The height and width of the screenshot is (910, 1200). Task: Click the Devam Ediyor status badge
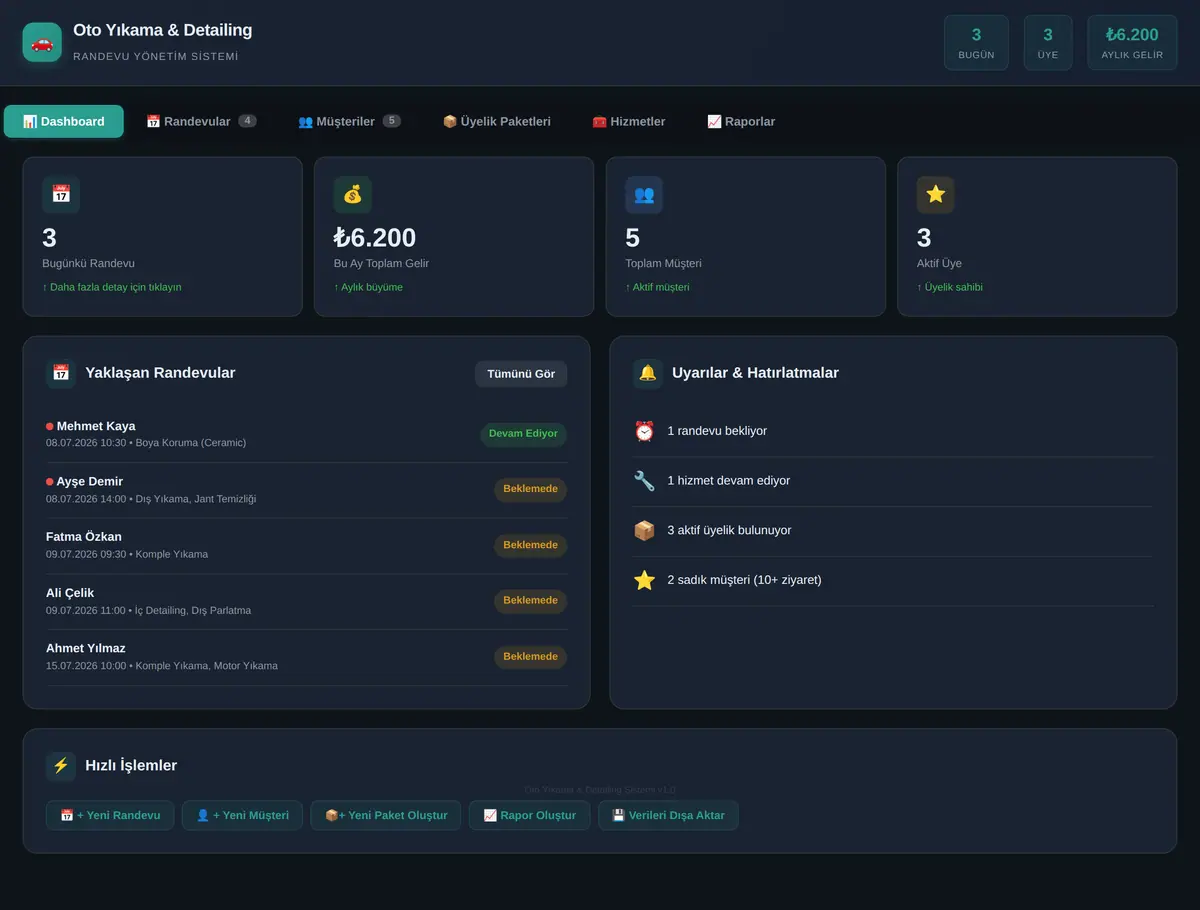tap(523, 434)
